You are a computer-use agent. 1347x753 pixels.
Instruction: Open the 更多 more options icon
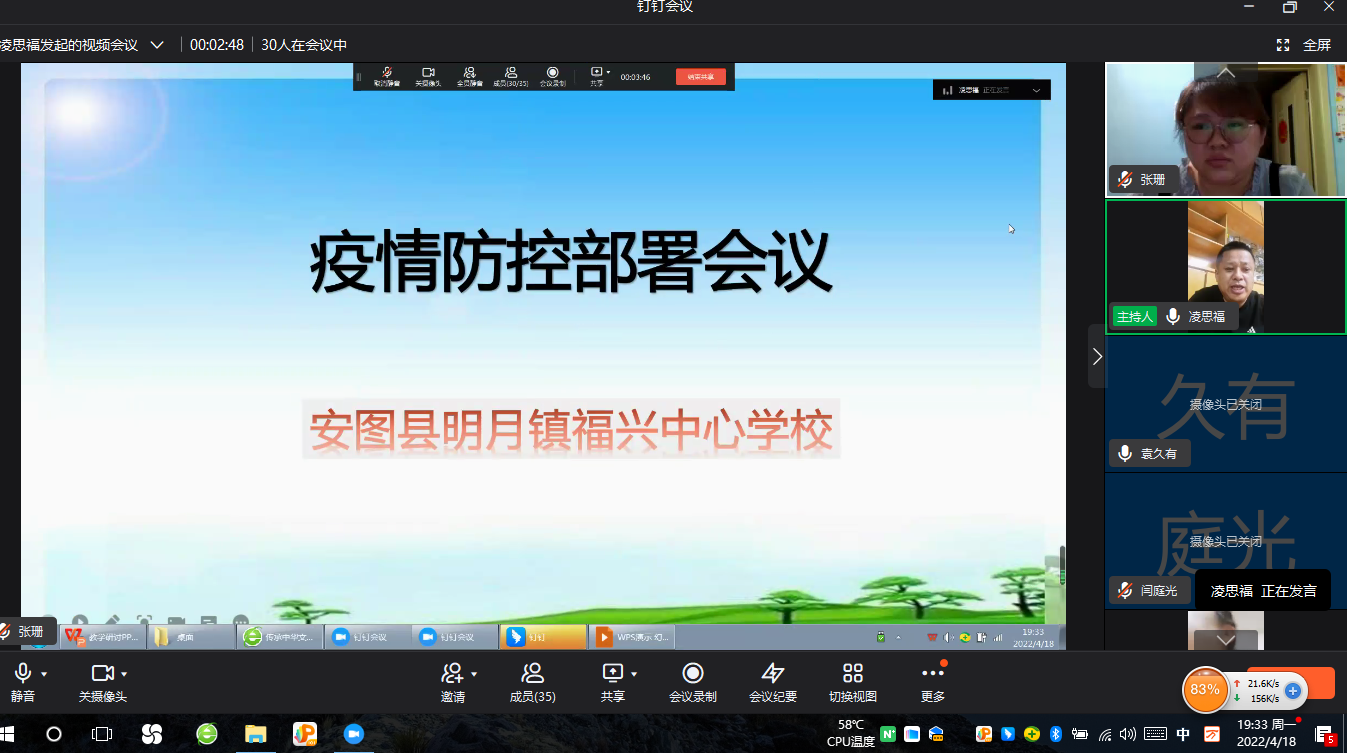[932, 673]
